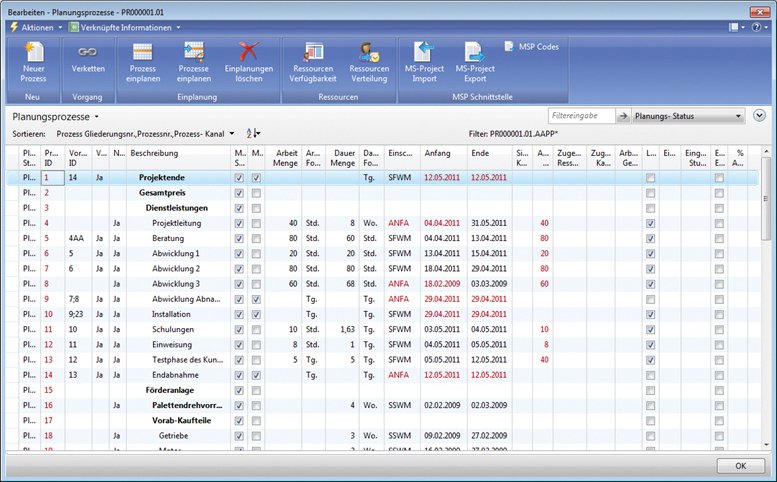Click the Vorab-Kaufteile row
This screenshot has width=777, height=482.
click(382, 421)
